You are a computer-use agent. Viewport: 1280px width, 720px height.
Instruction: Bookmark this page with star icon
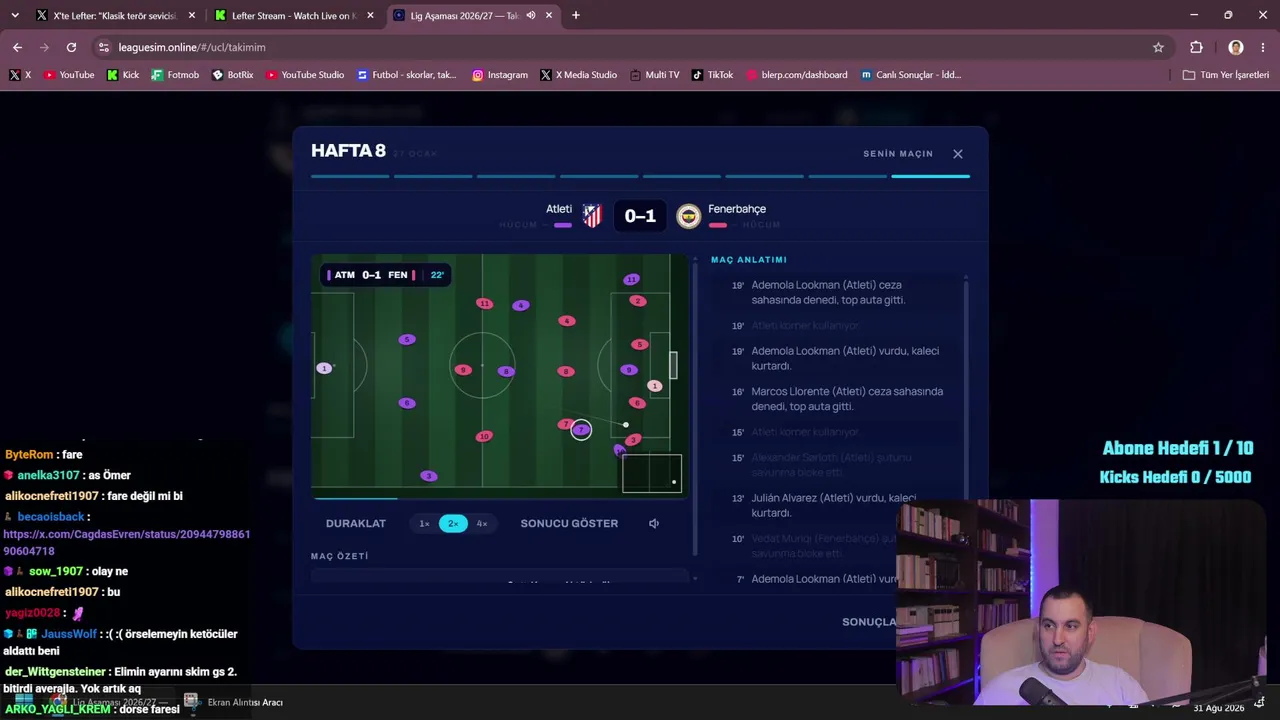tap(1158, 47)
